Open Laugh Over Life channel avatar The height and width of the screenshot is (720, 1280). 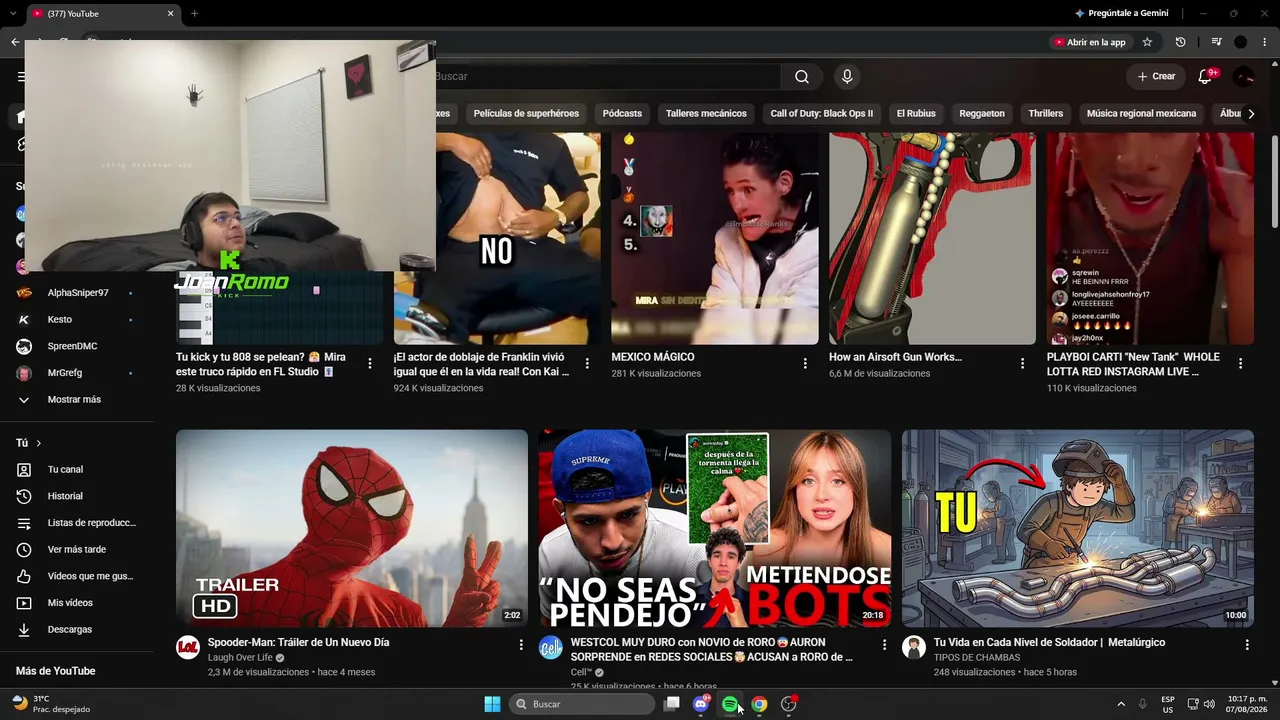click(x=188, y=647)
